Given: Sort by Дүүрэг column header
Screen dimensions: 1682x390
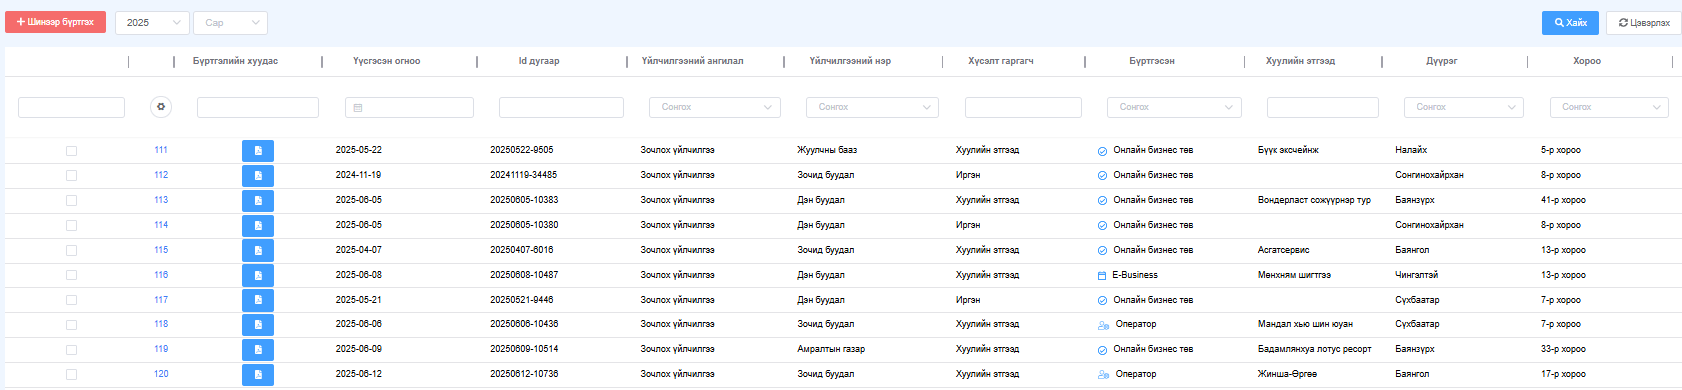Looking at the screenshot, I should pyautogui.click(x=1442, y=61).
